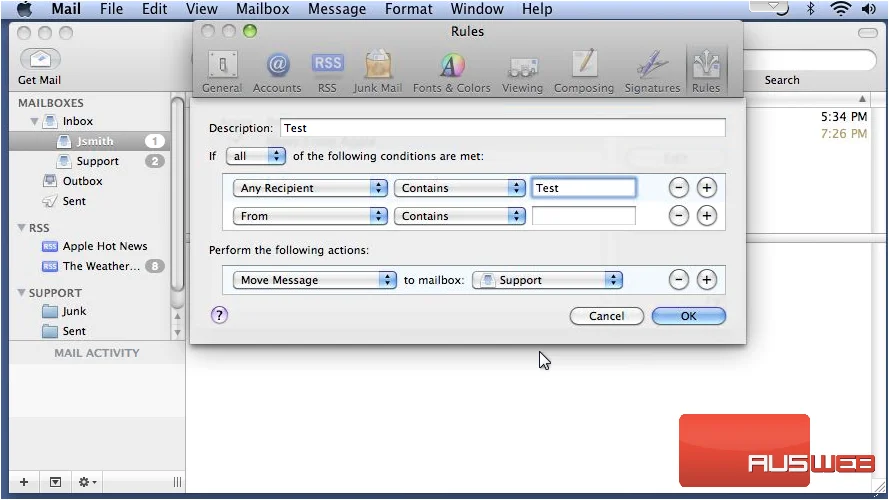Open the Edit menu
The width and height of the screenshot is (889, 500).
(x=154, y=9)
